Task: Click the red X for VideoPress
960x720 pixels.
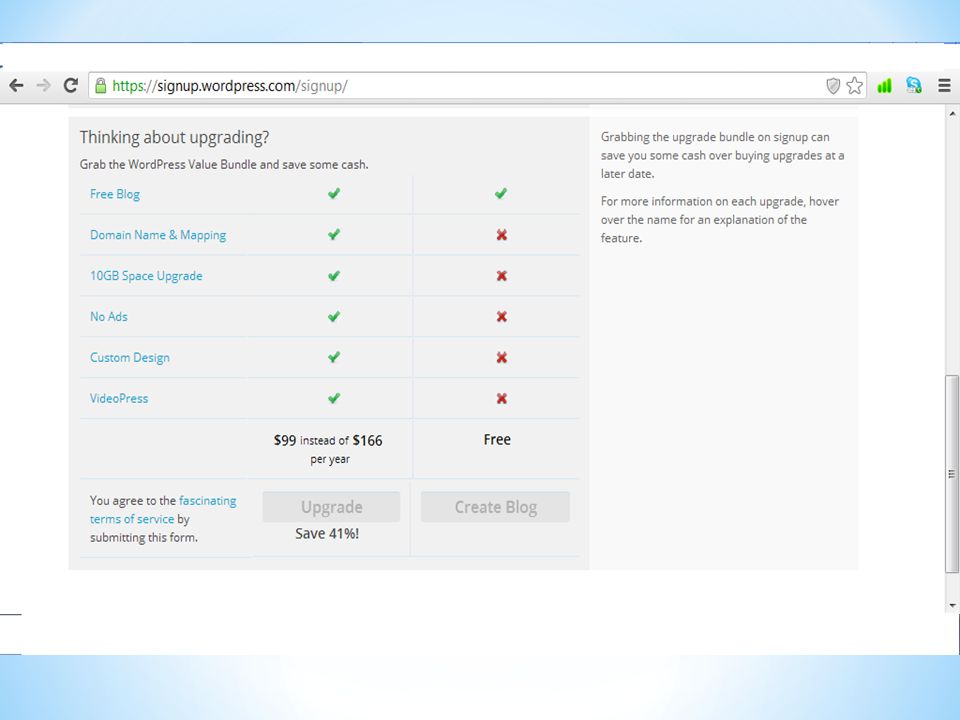Action: tap(501, 399)
